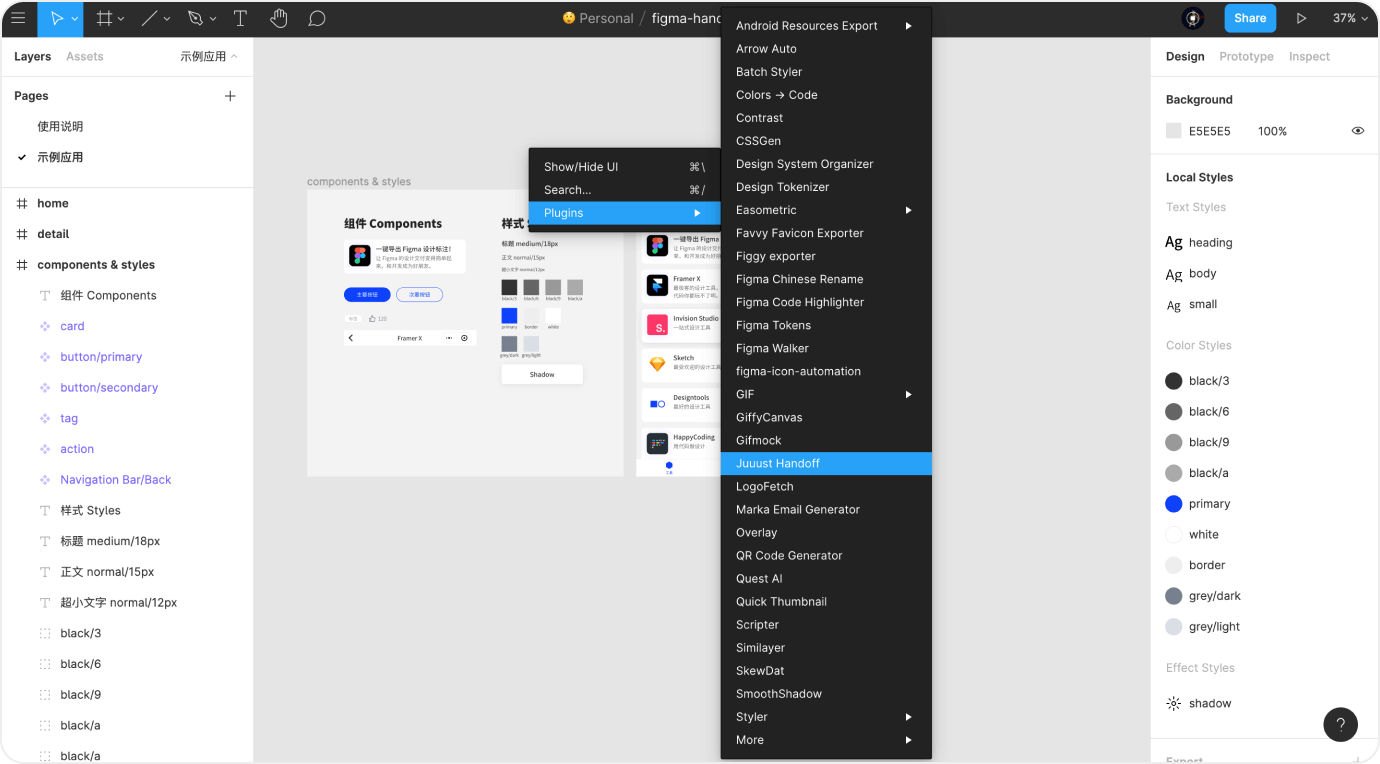This screenshot has height=764, width=1380.
Task: Open the 37% zoom dropdown
Action: pos(1349,18)
